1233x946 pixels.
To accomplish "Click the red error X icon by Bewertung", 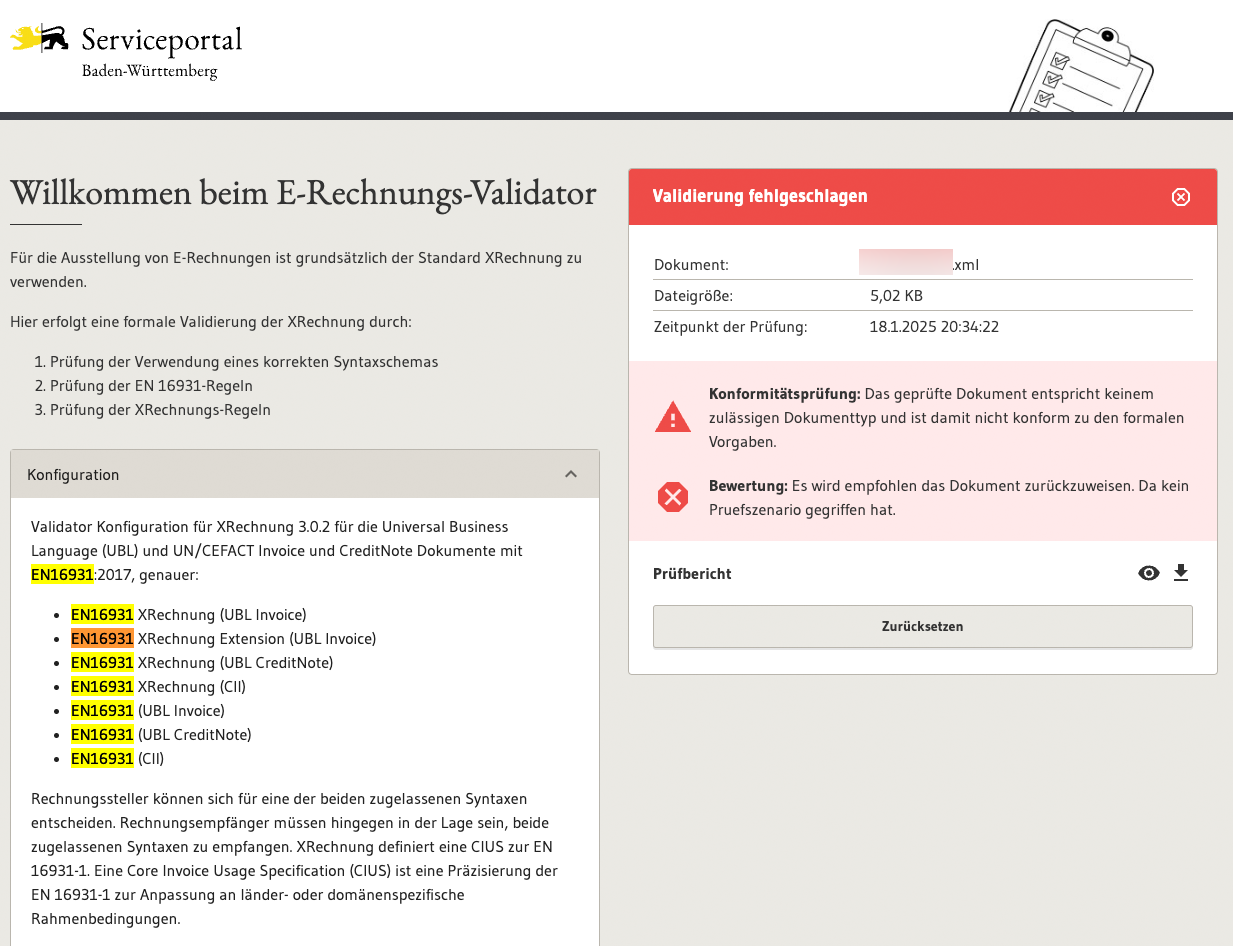I will point(672,497).
